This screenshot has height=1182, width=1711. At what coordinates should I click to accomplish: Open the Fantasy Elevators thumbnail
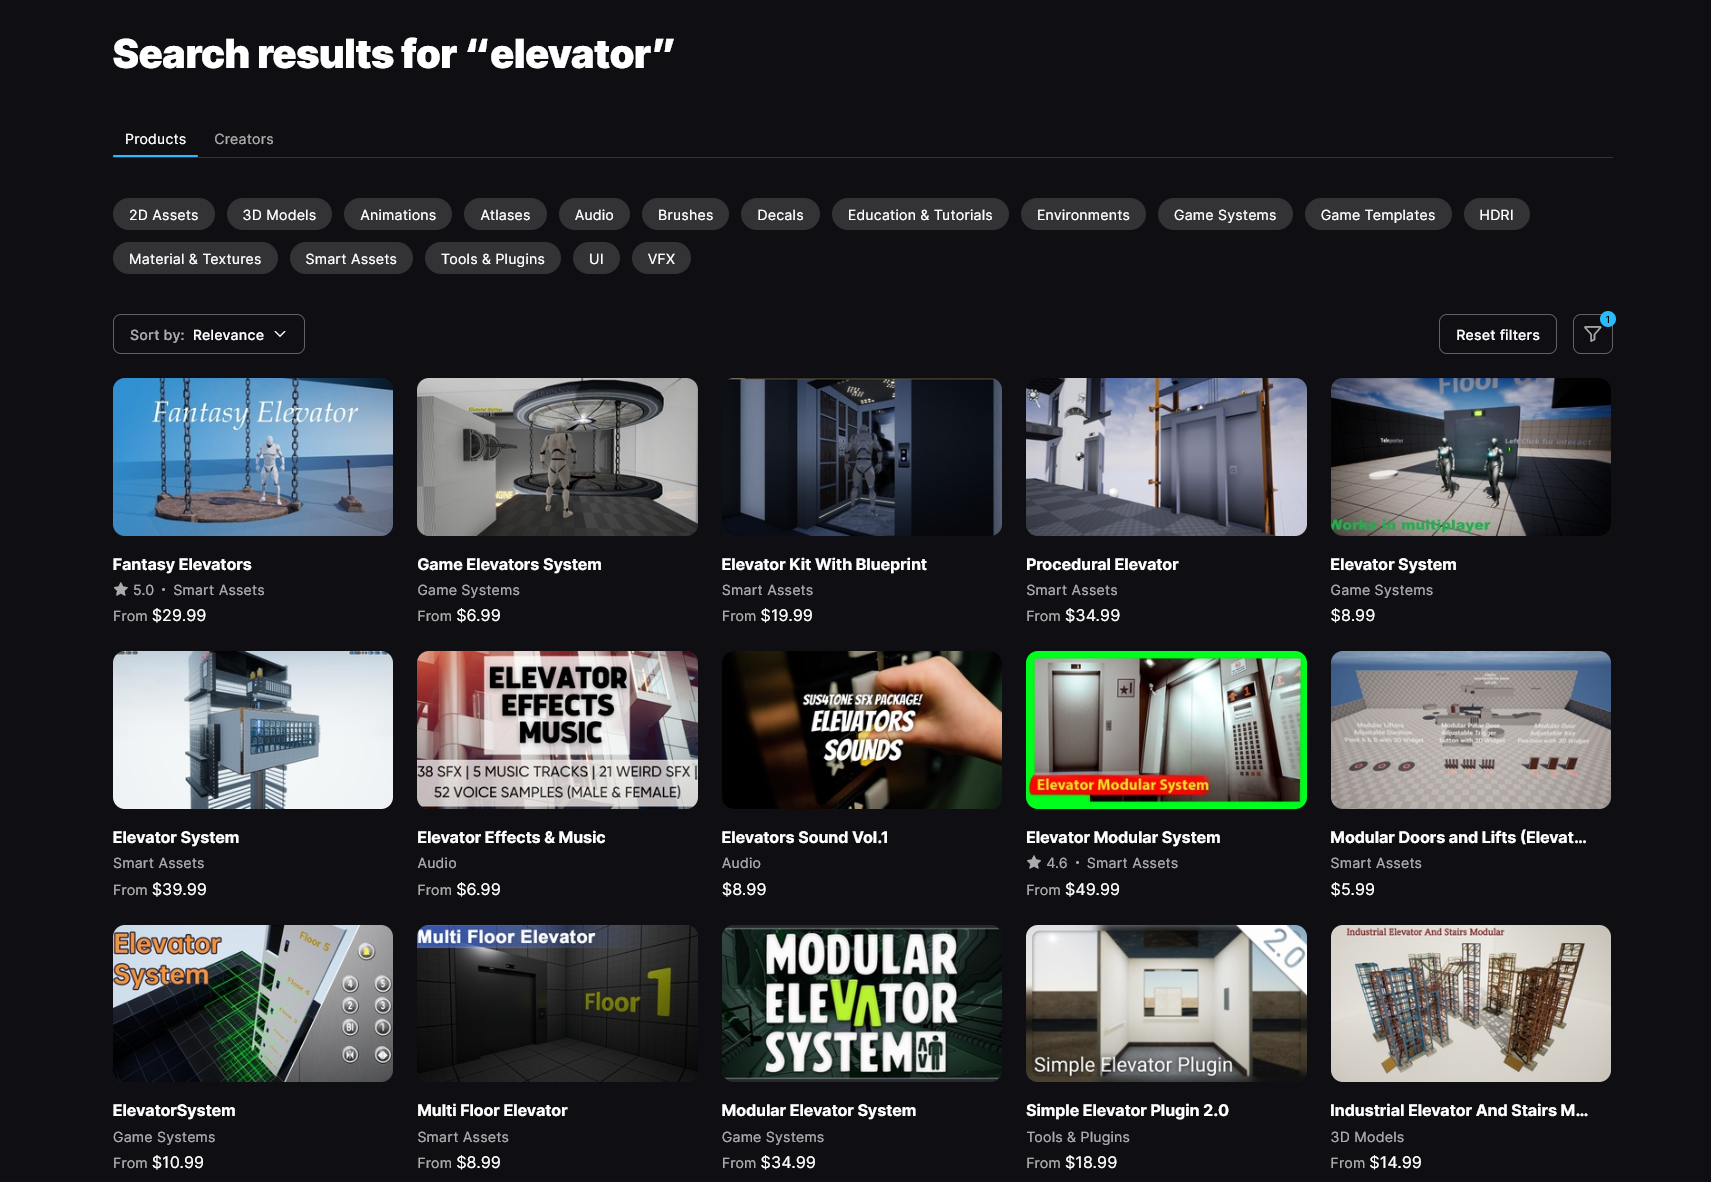pyautogui.click(x=253, y=457)
